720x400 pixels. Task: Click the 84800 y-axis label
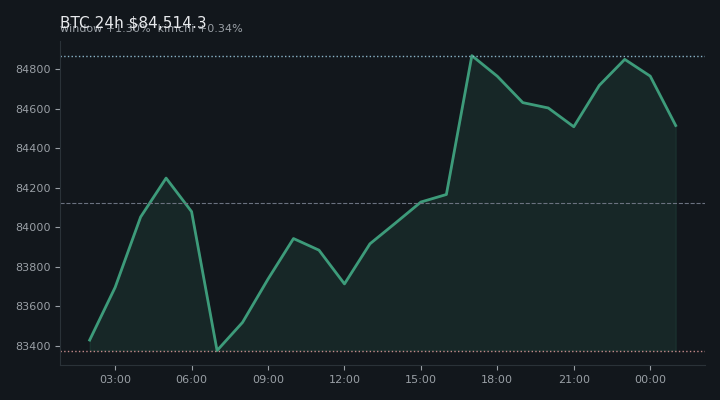tap(32, 69)
